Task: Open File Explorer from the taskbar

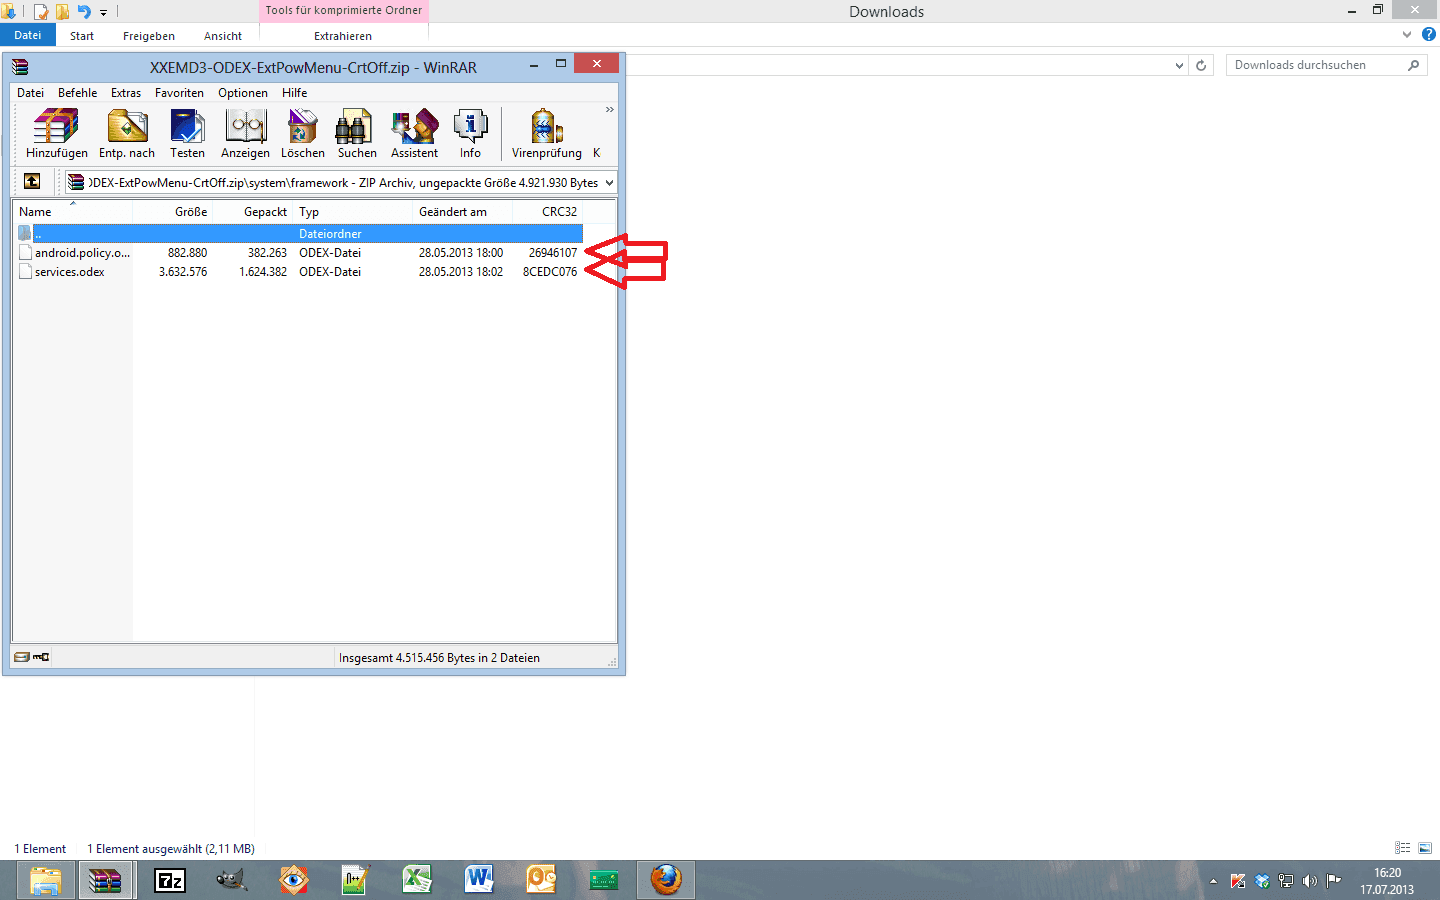Action: [x=45, y=880]
